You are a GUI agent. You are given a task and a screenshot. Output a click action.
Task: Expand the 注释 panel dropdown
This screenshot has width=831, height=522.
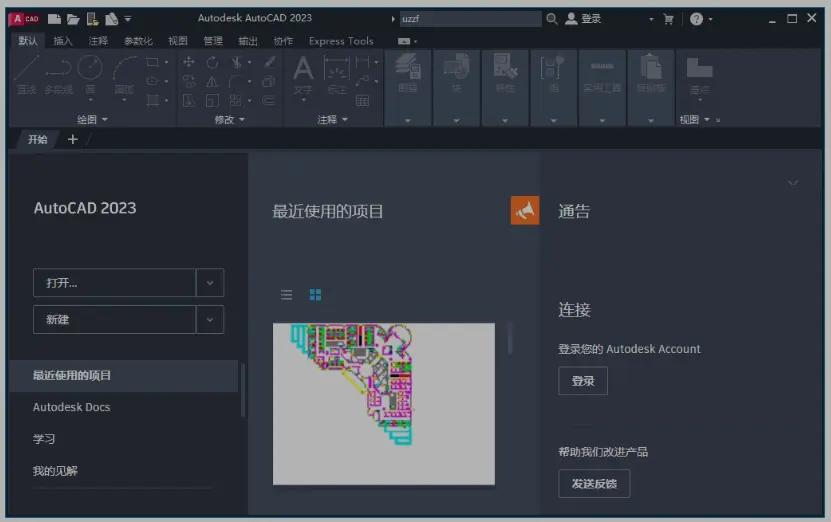click(x=332, y=120)
